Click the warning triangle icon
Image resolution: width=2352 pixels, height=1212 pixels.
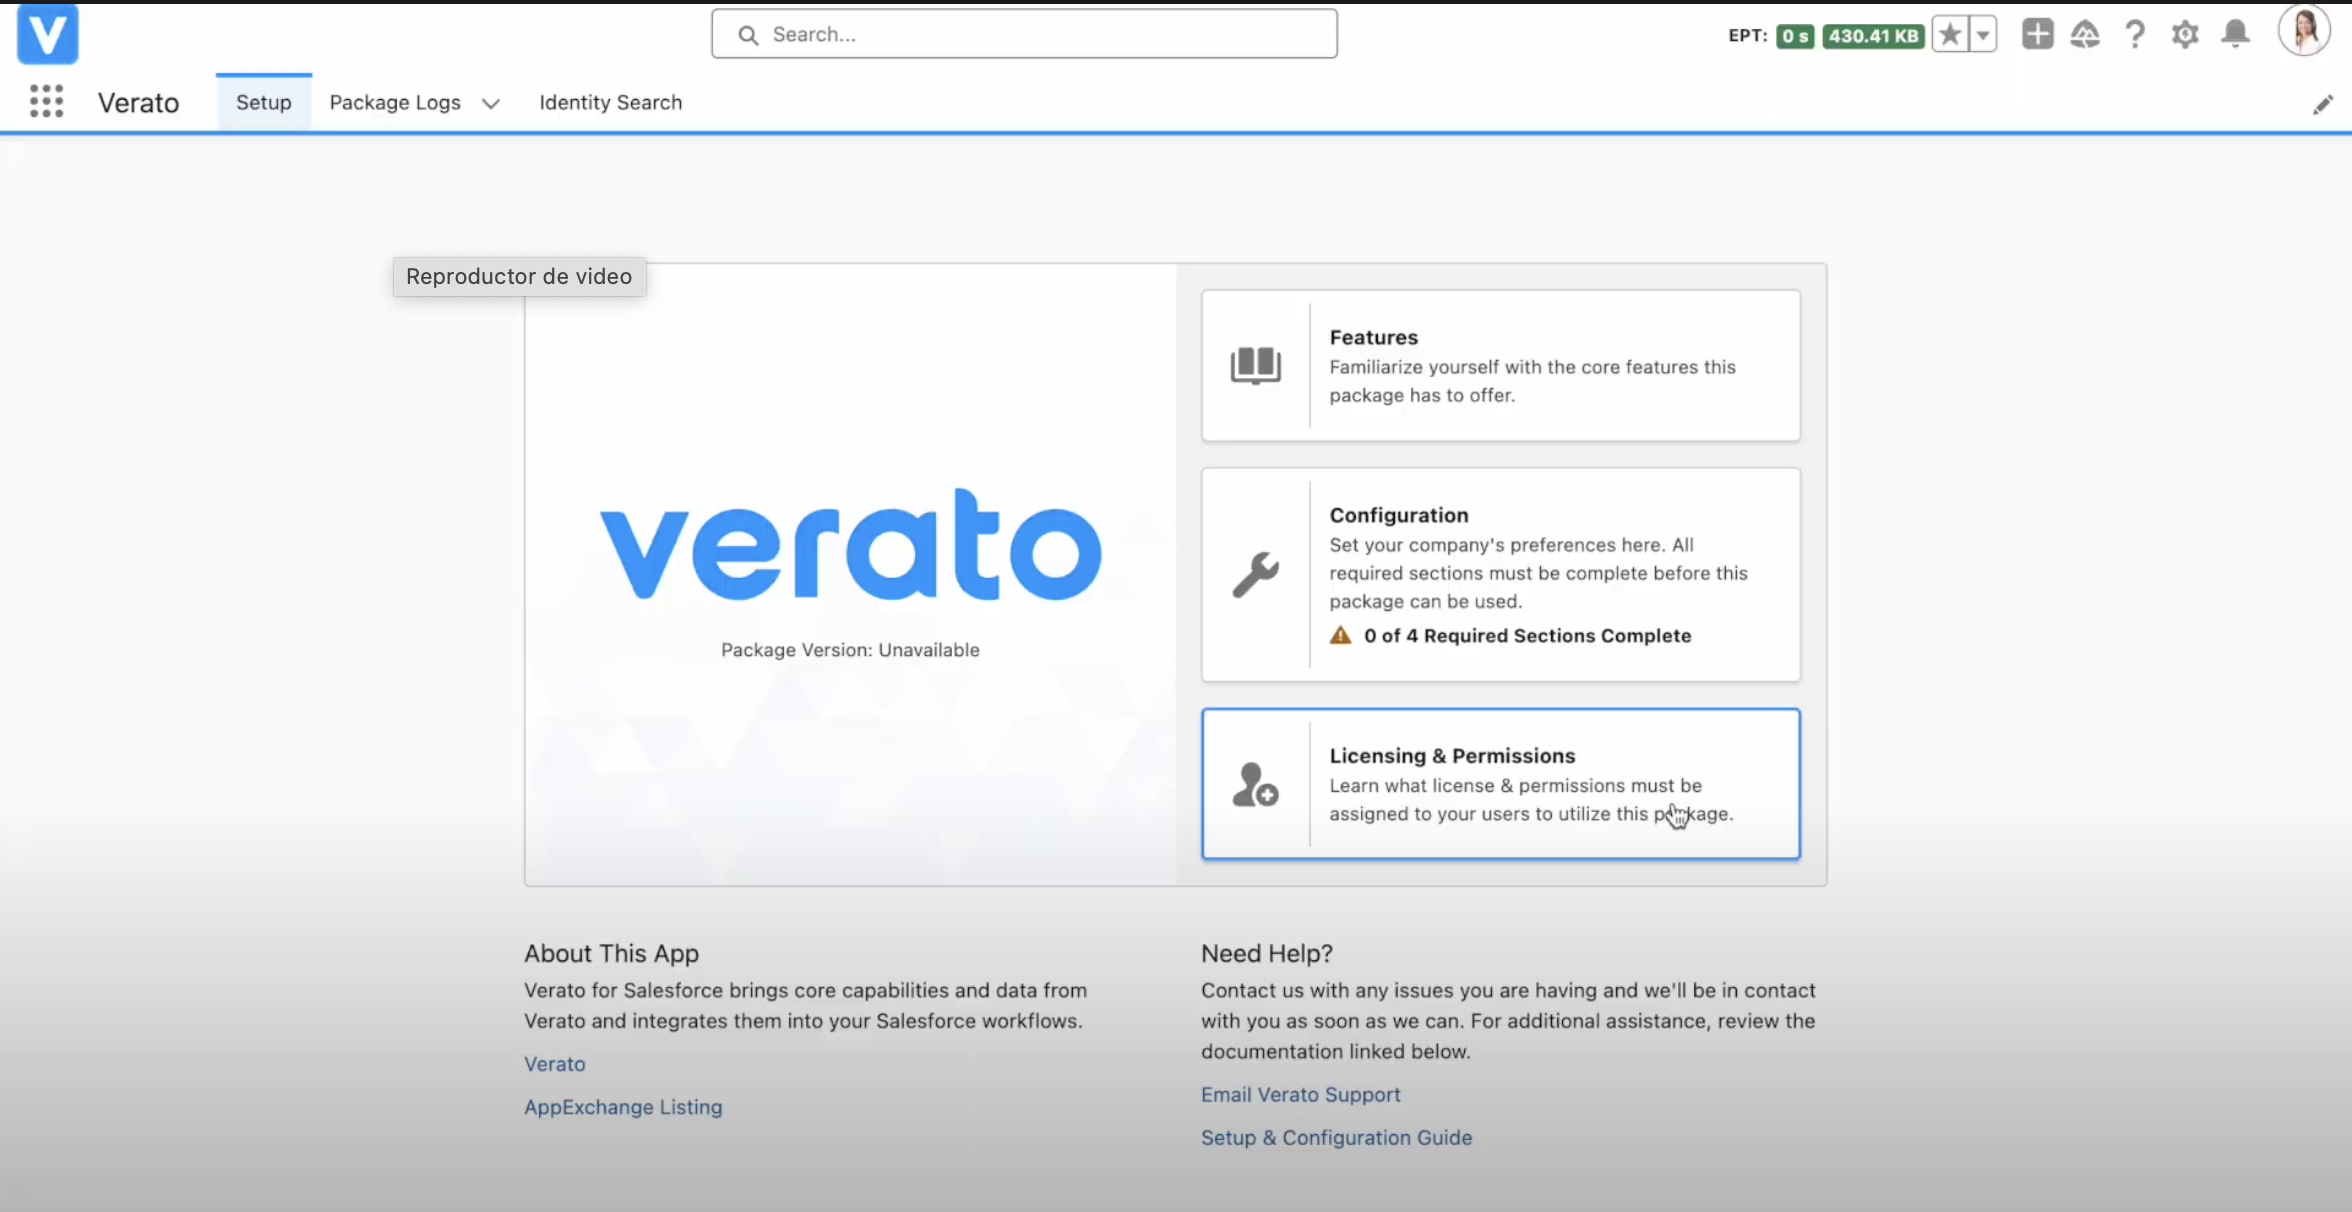tap(1340, 635)
